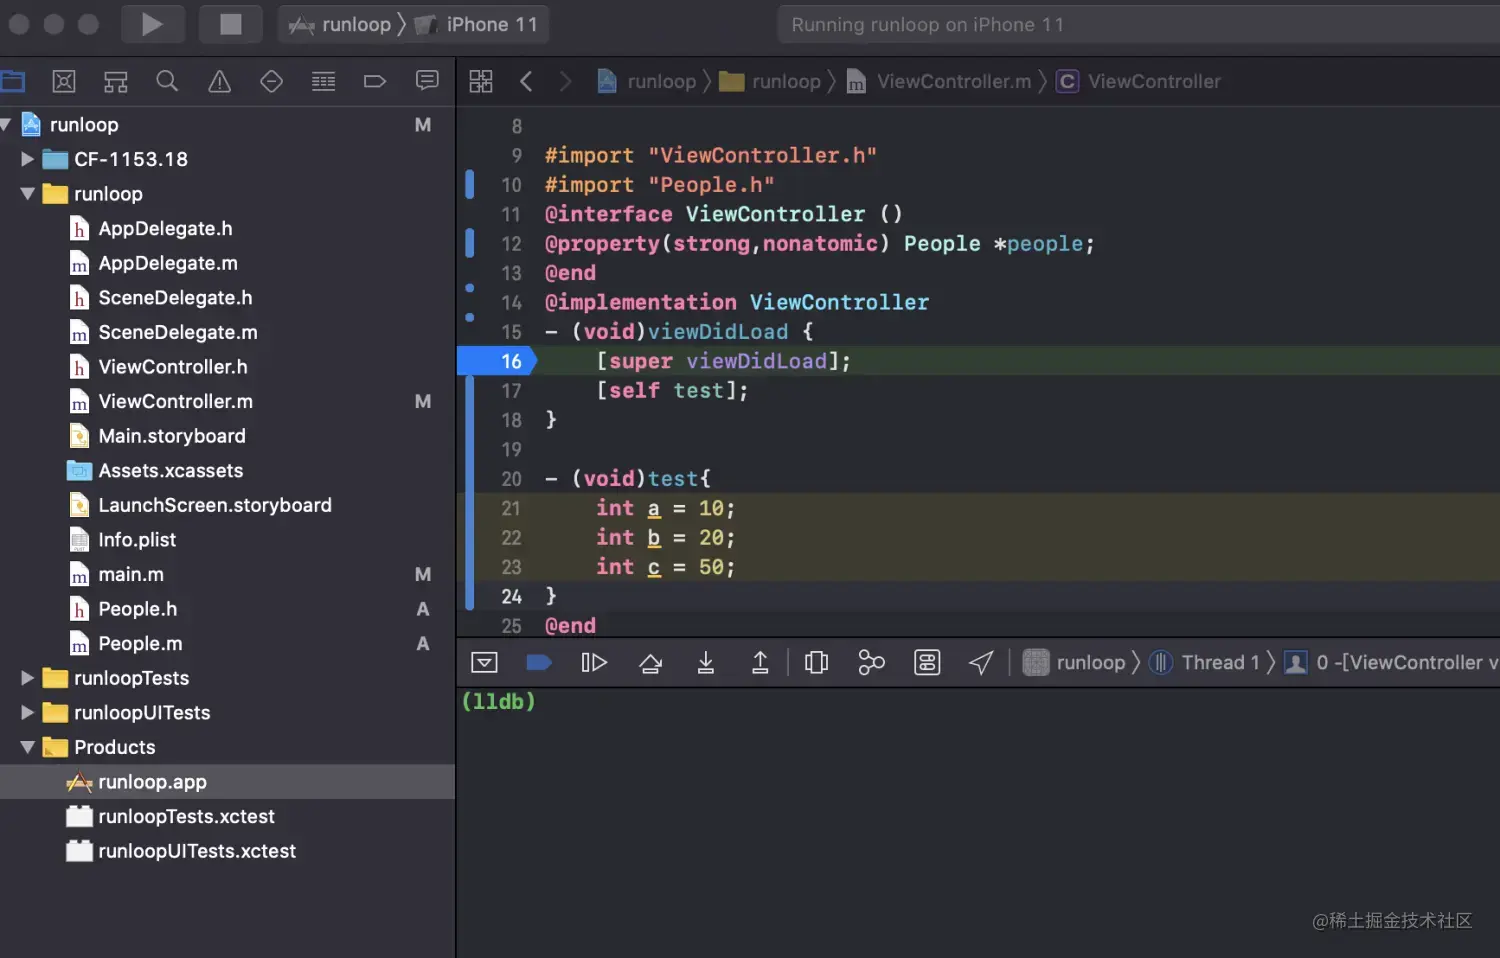Open the related items grid menu
The width and height of the screenshot is (1500, 958).
coord(481,81)
